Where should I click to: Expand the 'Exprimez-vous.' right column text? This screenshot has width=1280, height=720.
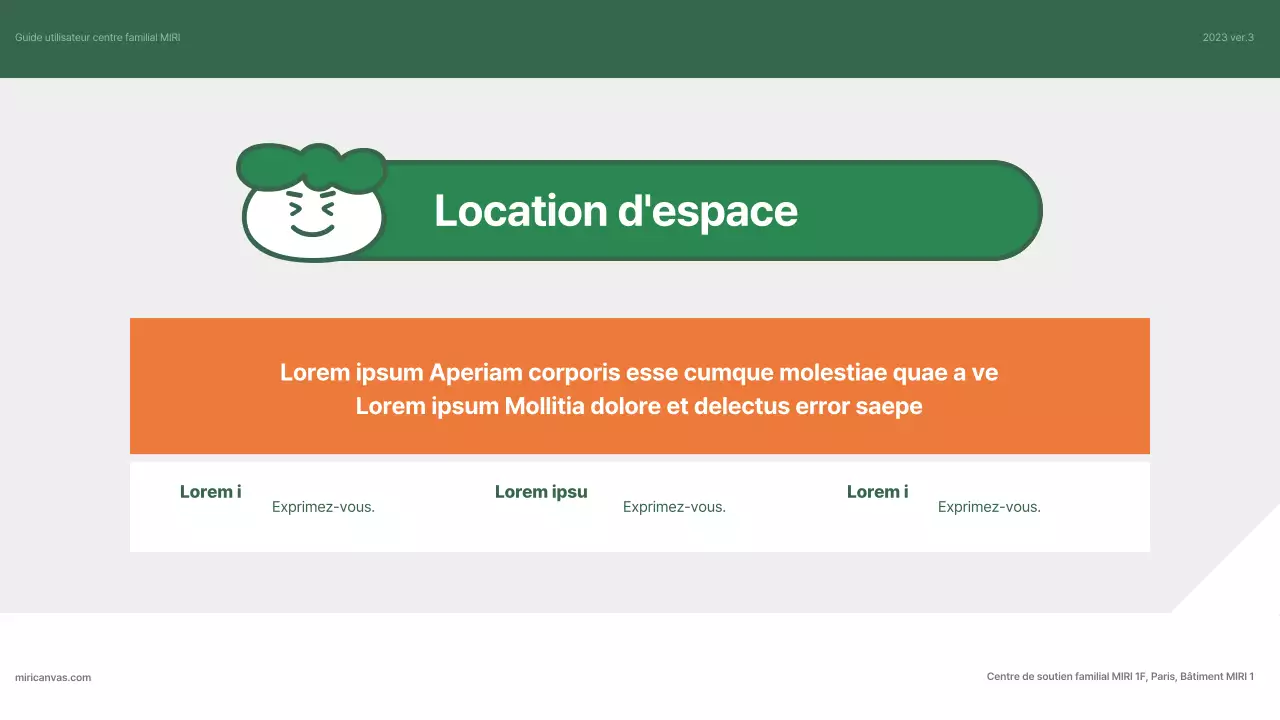coord(989,506)
